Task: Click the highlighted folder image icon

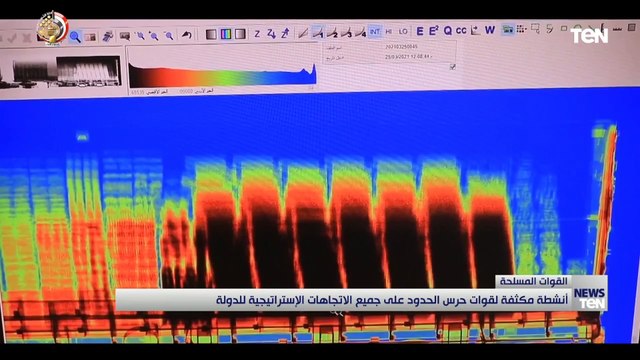Action: tap(508, 29)
